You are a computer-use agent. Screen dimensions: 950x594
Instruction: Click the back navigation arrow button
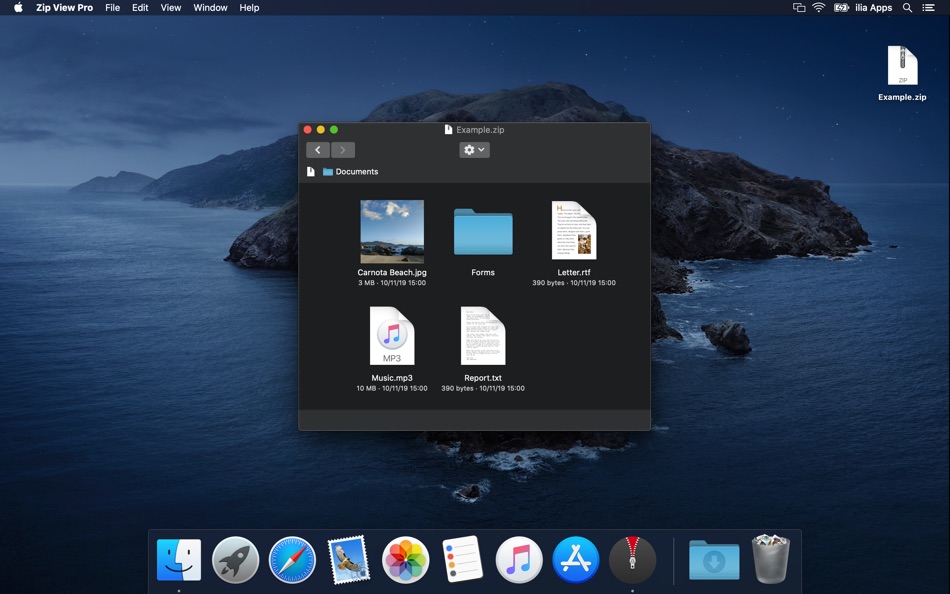(318, 150)
